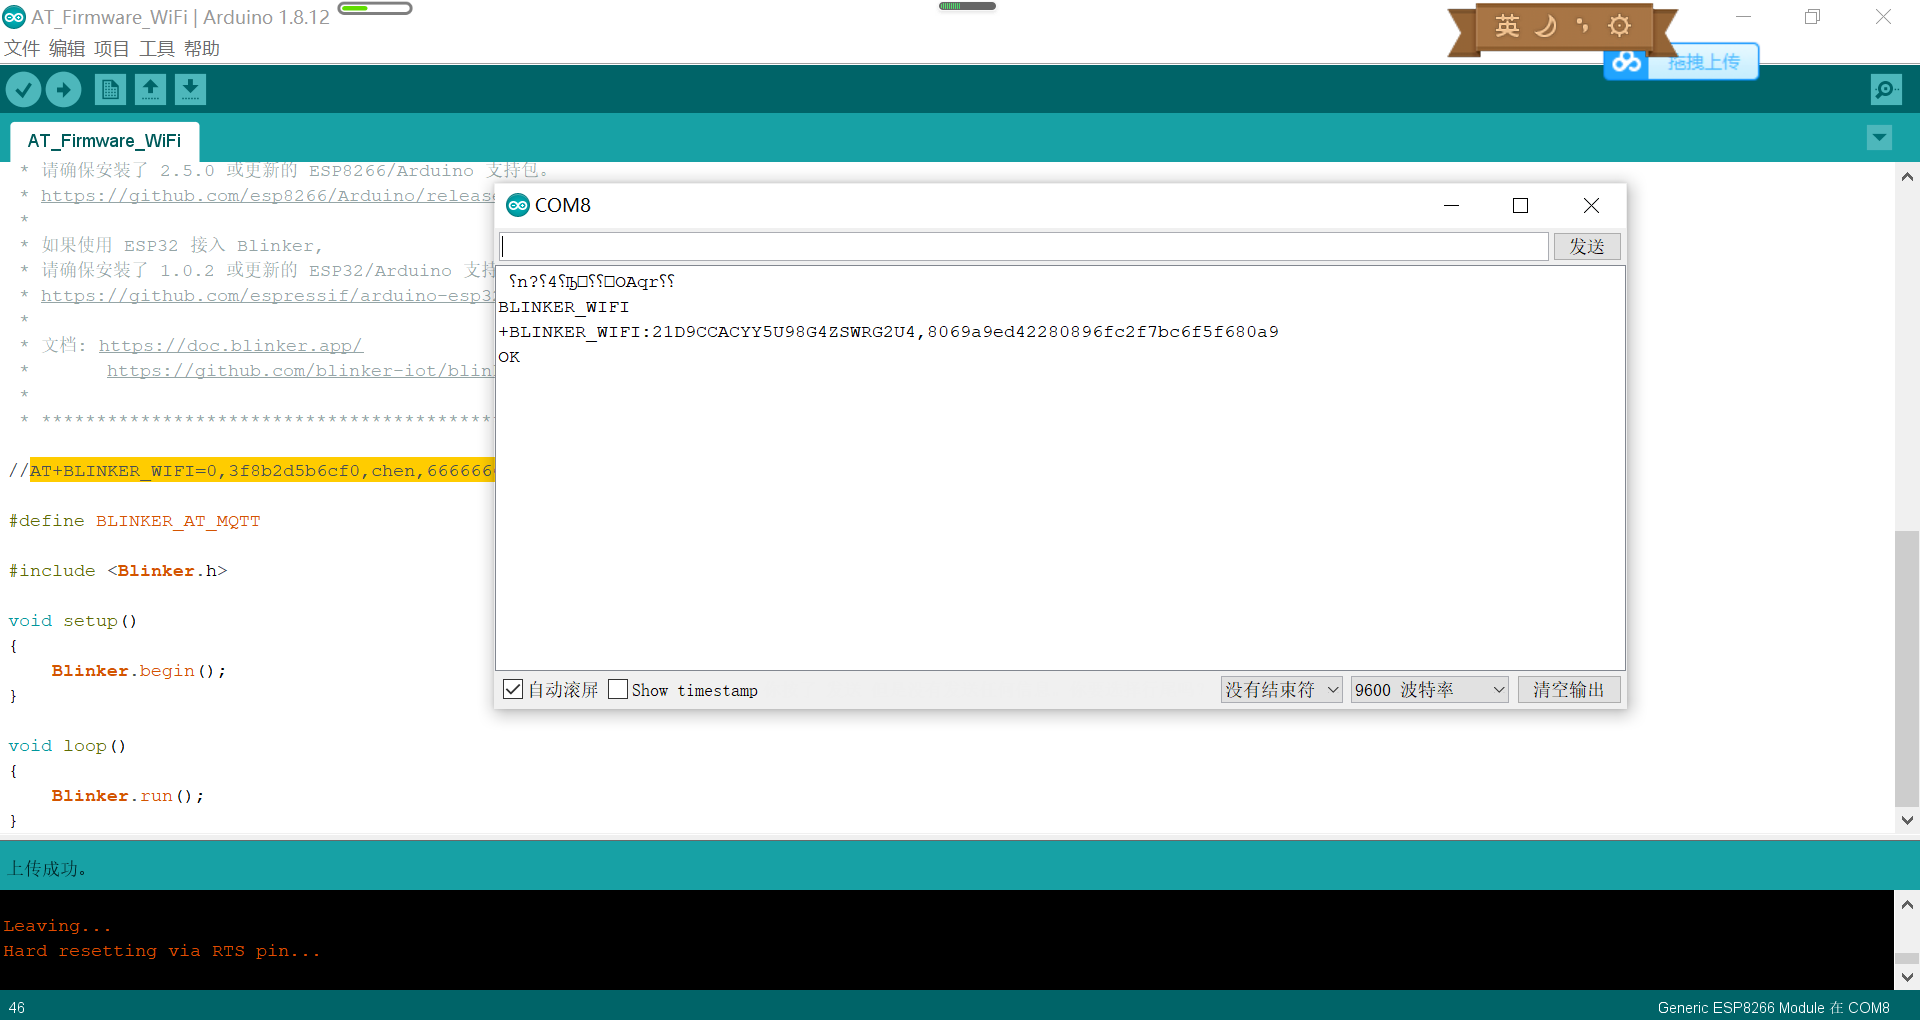Screen dimensions: 1920x1020
Task: Click the 清空输出 clear output button
Action: click(1568, 689)
